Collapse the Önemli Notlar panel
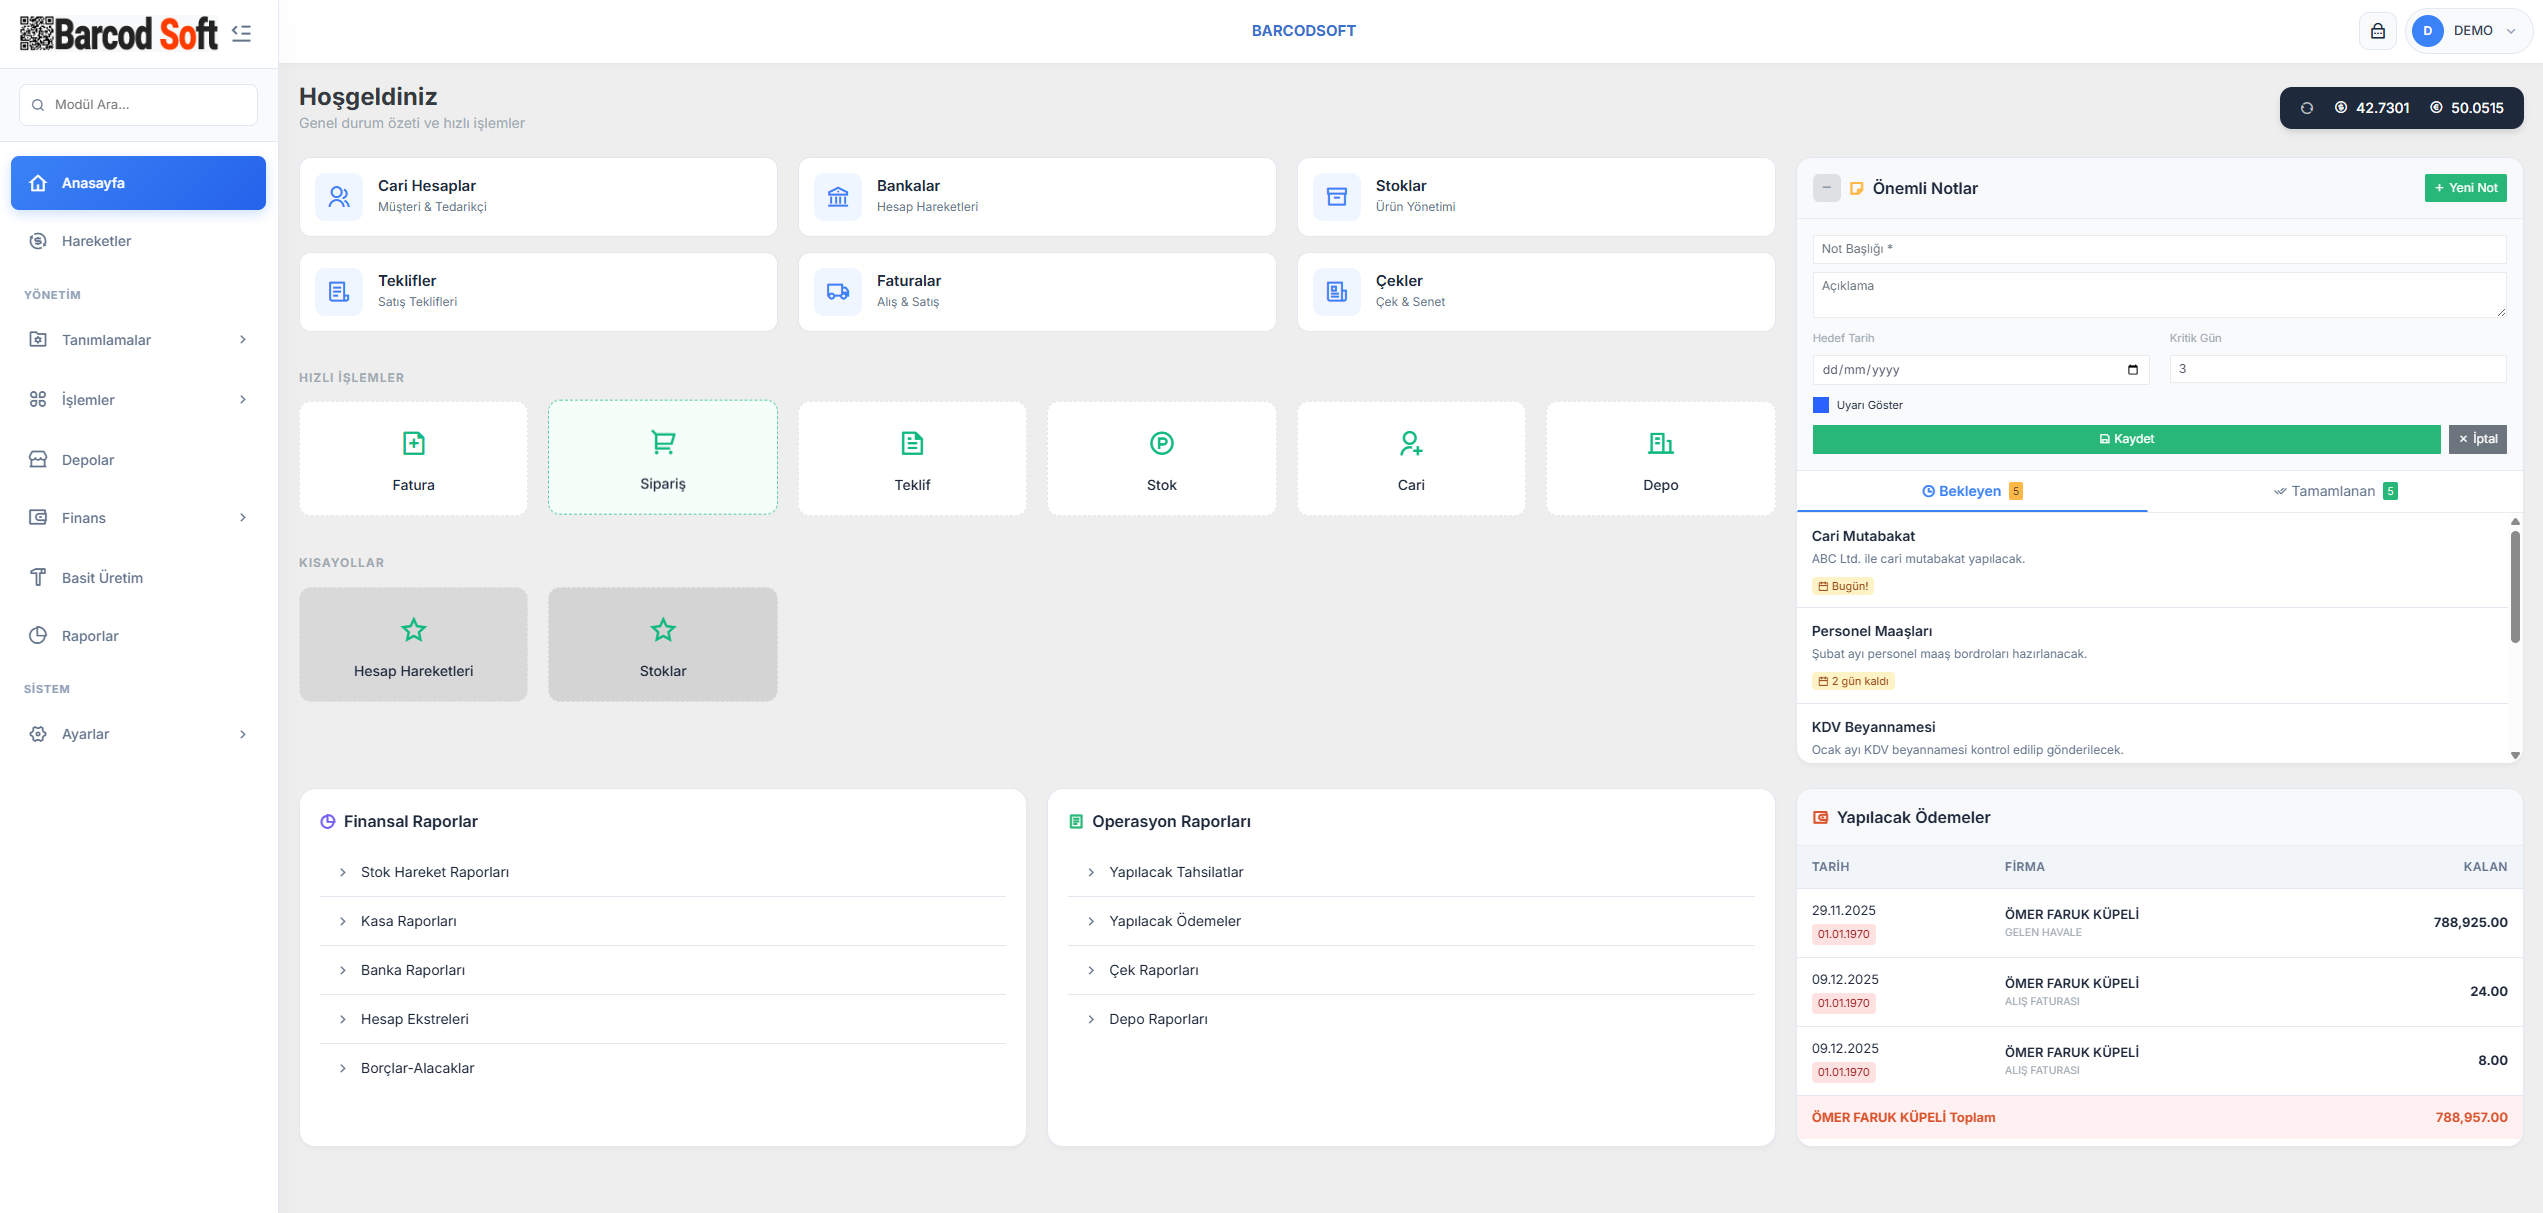 (x=1826, y=188)
